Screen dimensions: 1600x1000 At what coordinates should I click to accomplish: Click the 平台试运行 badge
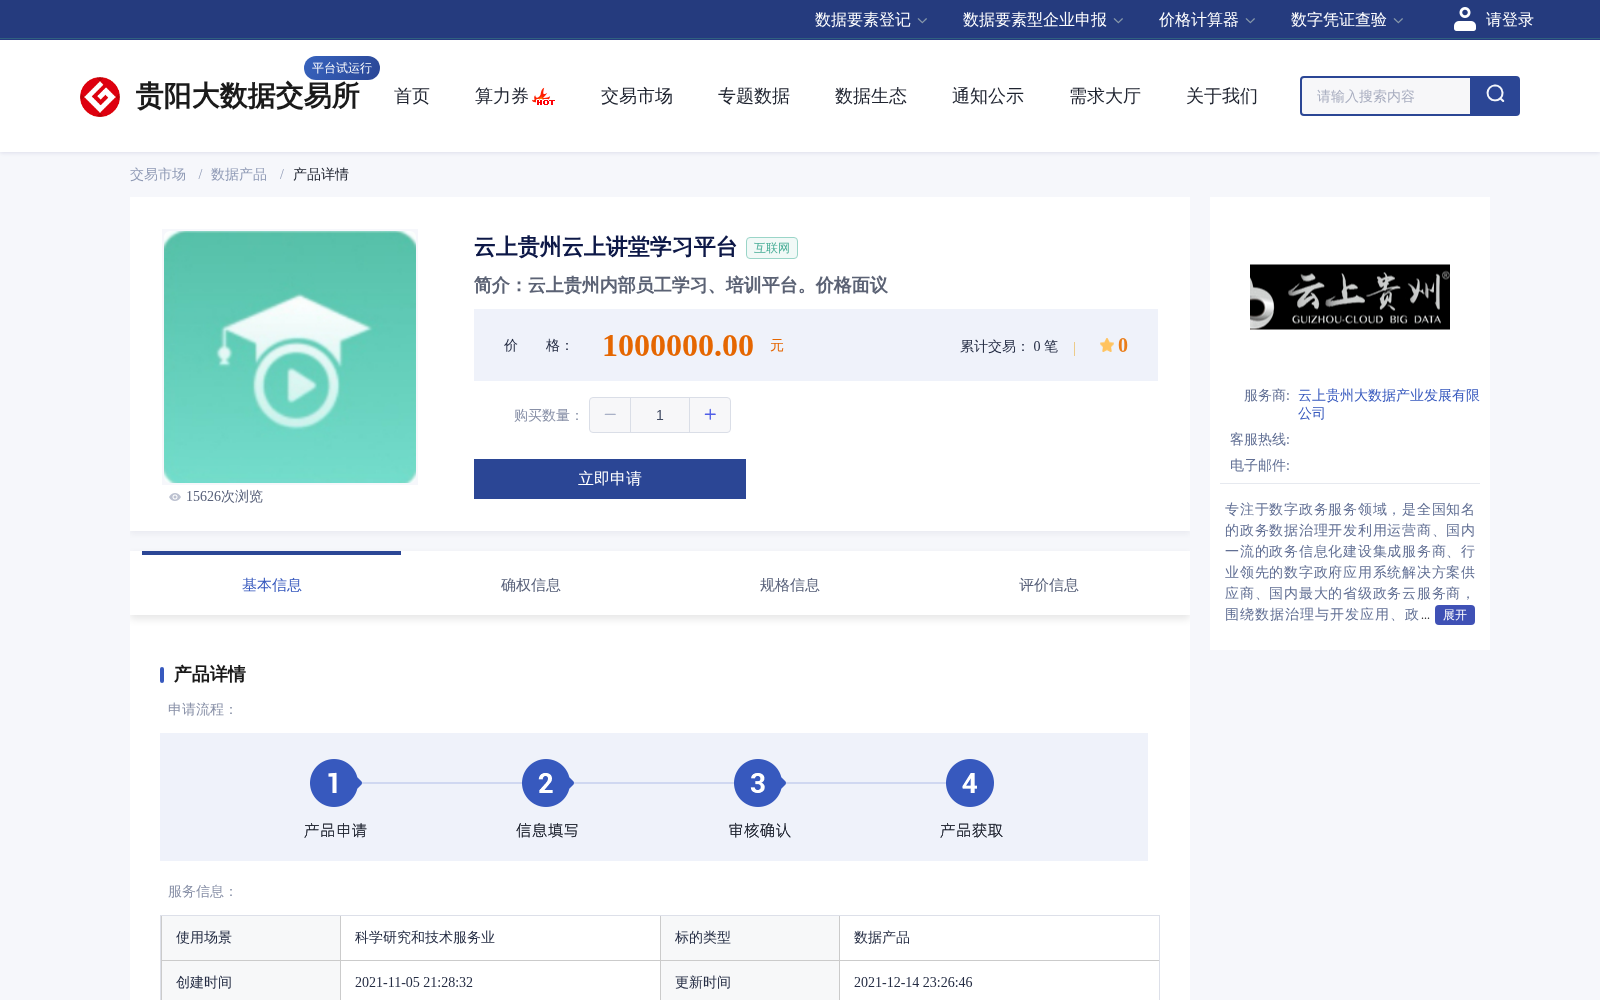tap(342, 68)
